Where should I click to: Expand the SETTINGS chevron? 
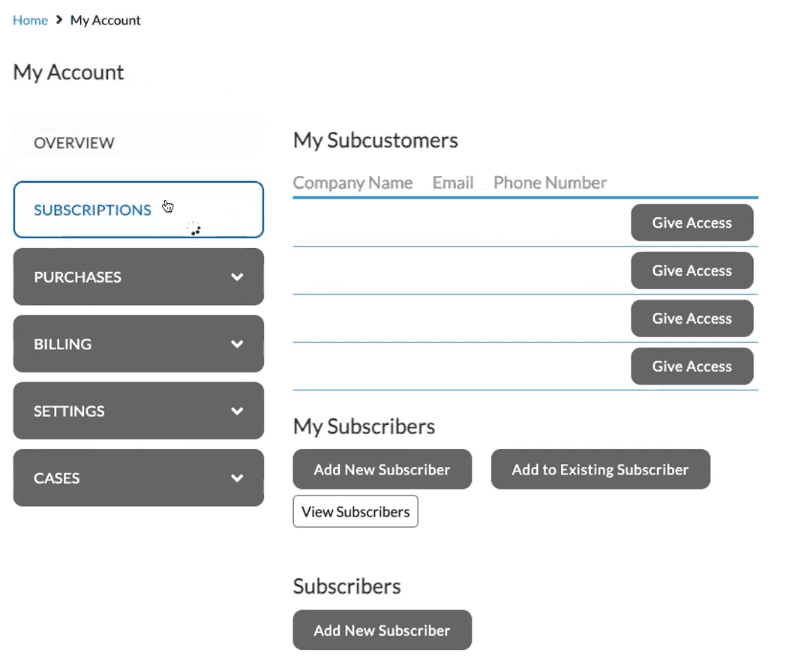pos(237,411)
